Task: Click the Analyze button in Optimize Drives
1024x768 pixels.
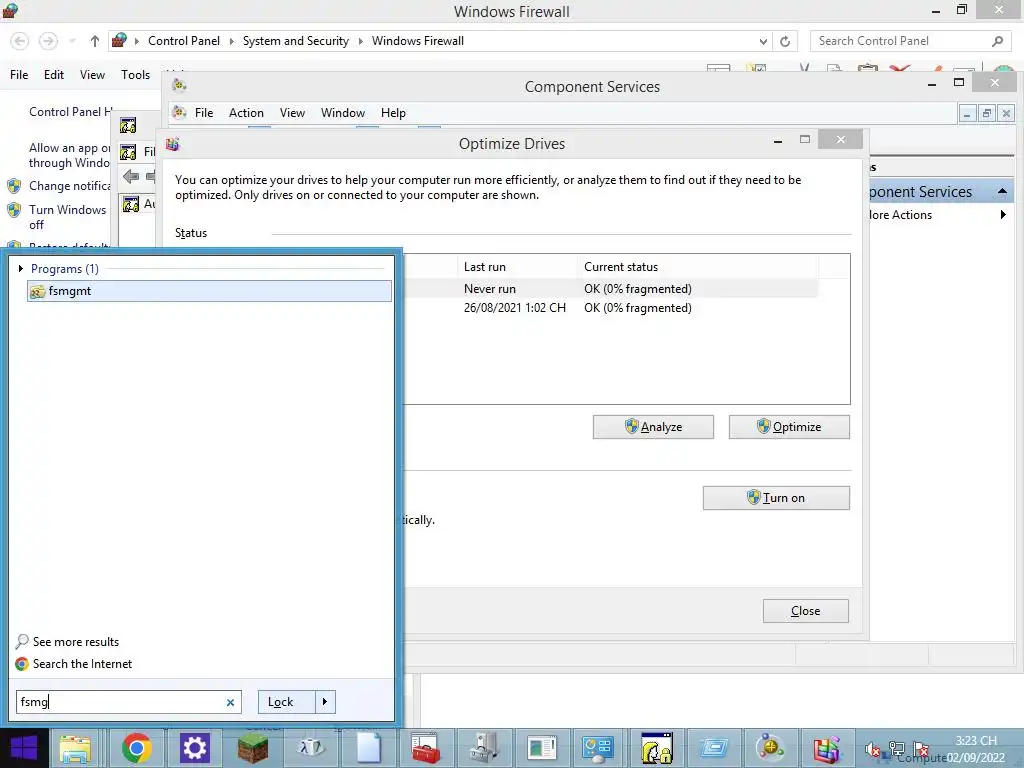Action: (x=653, y=427)
